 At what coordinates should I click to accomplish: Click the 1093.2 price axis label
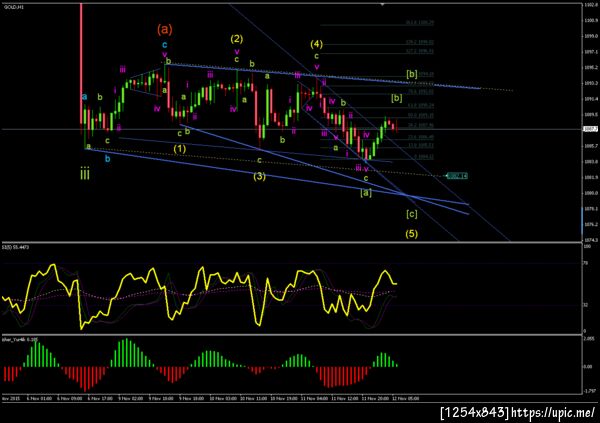click(590, 83)
